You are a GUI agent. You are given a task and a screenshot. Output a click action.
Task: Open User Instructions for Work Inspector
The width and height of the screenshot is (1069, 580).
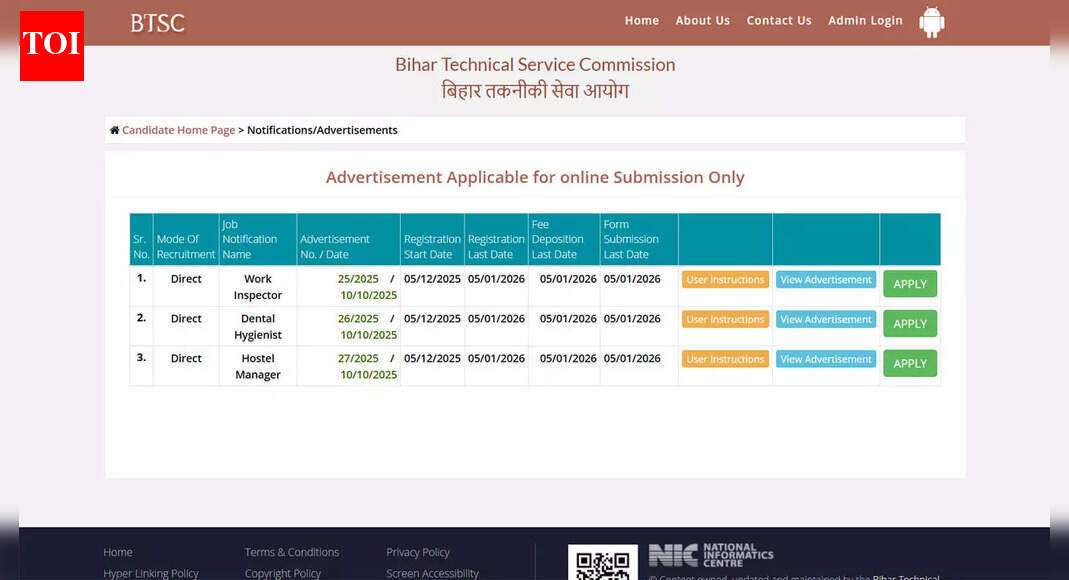(725, 280)
